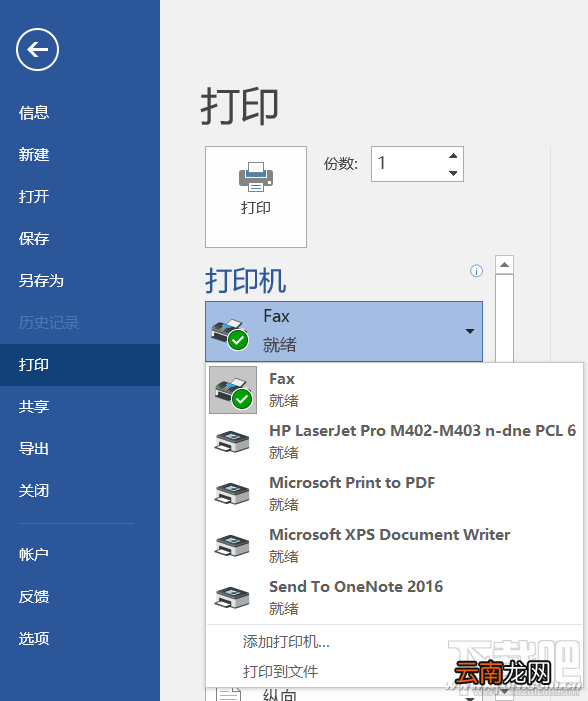This screenshot has width=588, height=701.
Task: Choose 保存 in the sidebar
Action: 34,239
